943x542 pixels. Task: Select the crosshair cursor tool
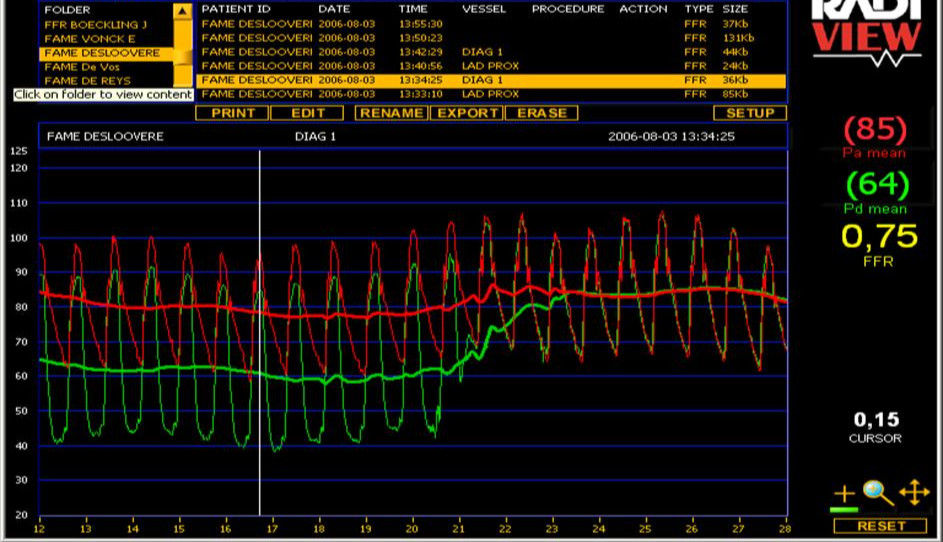845,493
